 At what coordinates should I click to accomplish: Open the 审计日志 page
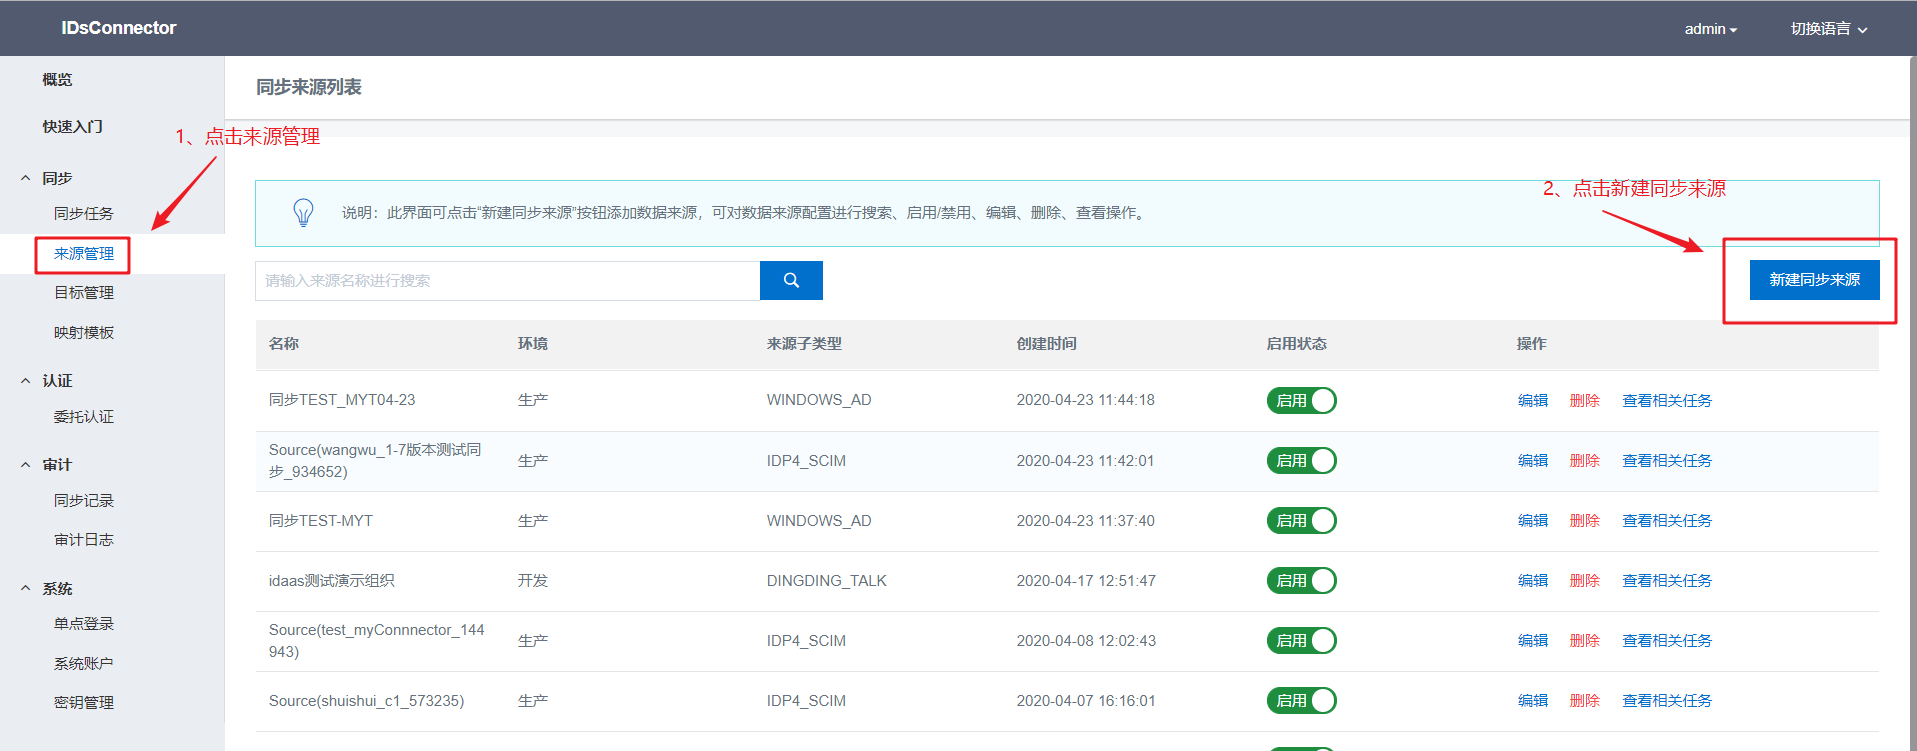pos(84,540)
